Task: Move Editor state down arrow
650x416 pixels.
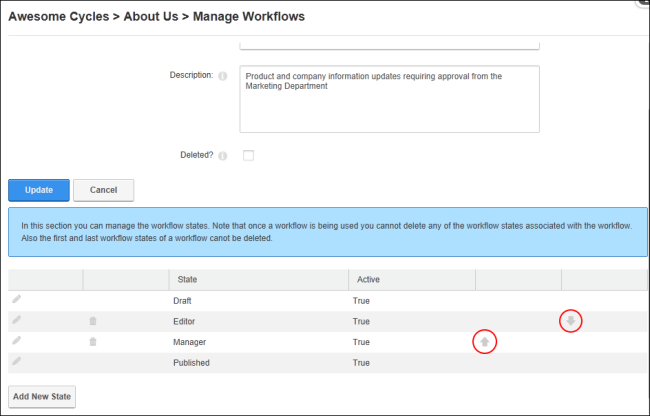Action: (x=571, y=321)
